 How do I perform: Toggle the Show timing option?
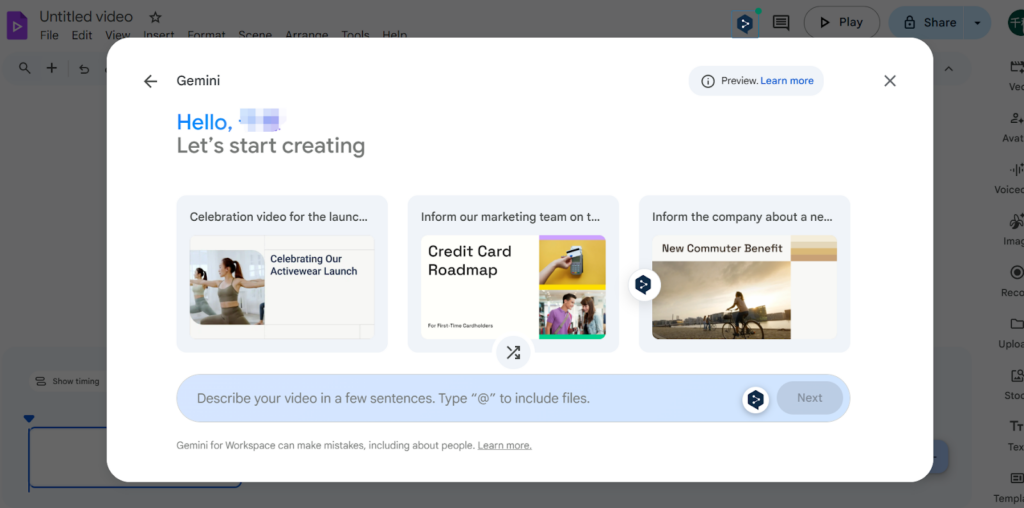click(67, 381)
